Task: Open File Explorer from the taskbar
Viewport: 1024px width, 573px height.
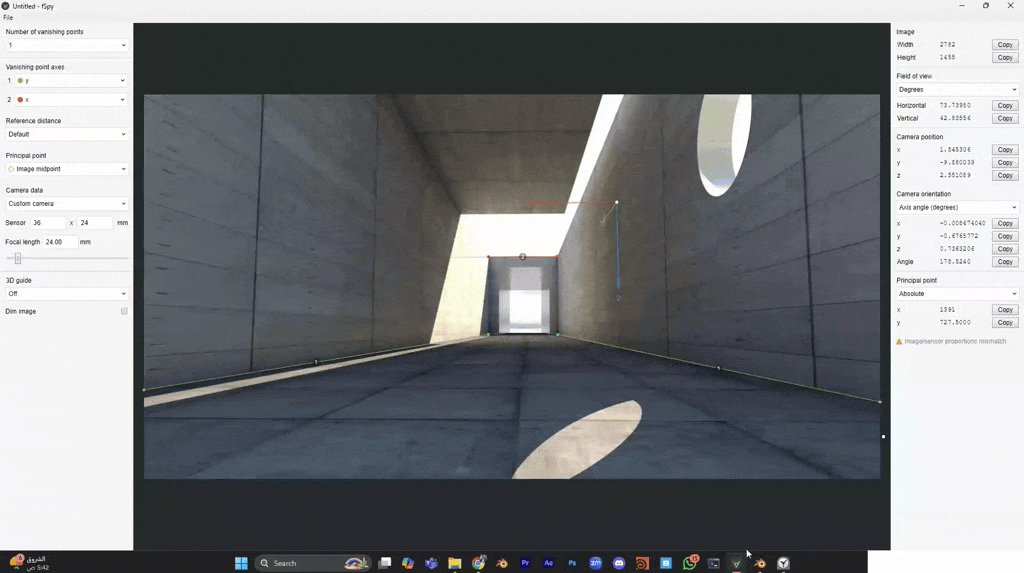Action: coord(455,563)
